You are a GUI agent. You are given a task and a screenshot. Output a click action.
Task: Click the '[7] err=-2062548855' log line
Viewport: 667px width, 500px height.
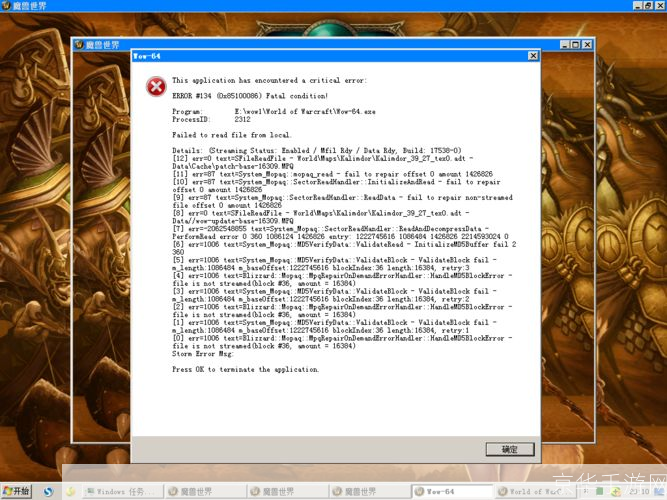[331, 229]
